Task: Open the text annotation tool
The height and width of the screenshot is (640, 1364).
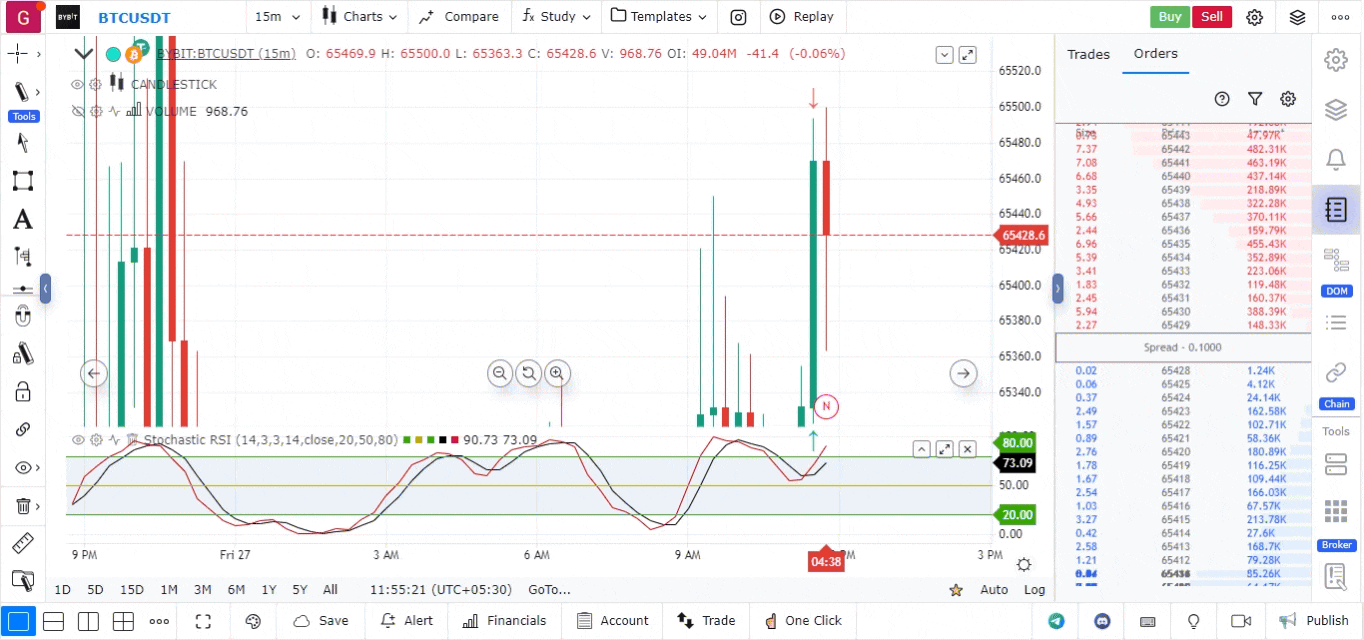Action: pyautogui.click(x=23, y=219)
